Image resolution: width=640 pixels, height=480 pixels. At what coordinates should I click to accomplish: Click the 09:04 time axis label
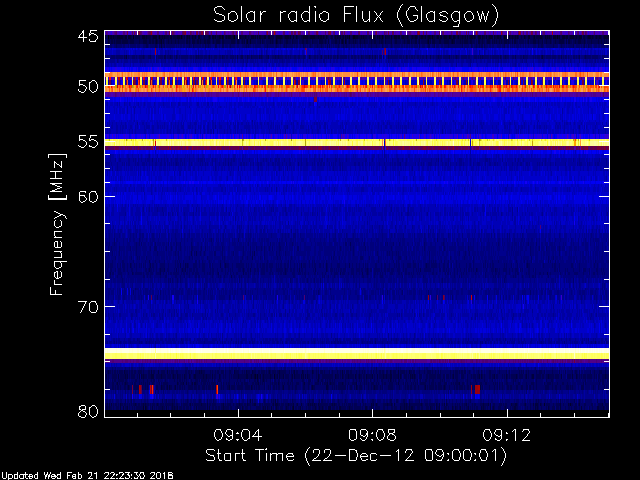coord(238,435)
